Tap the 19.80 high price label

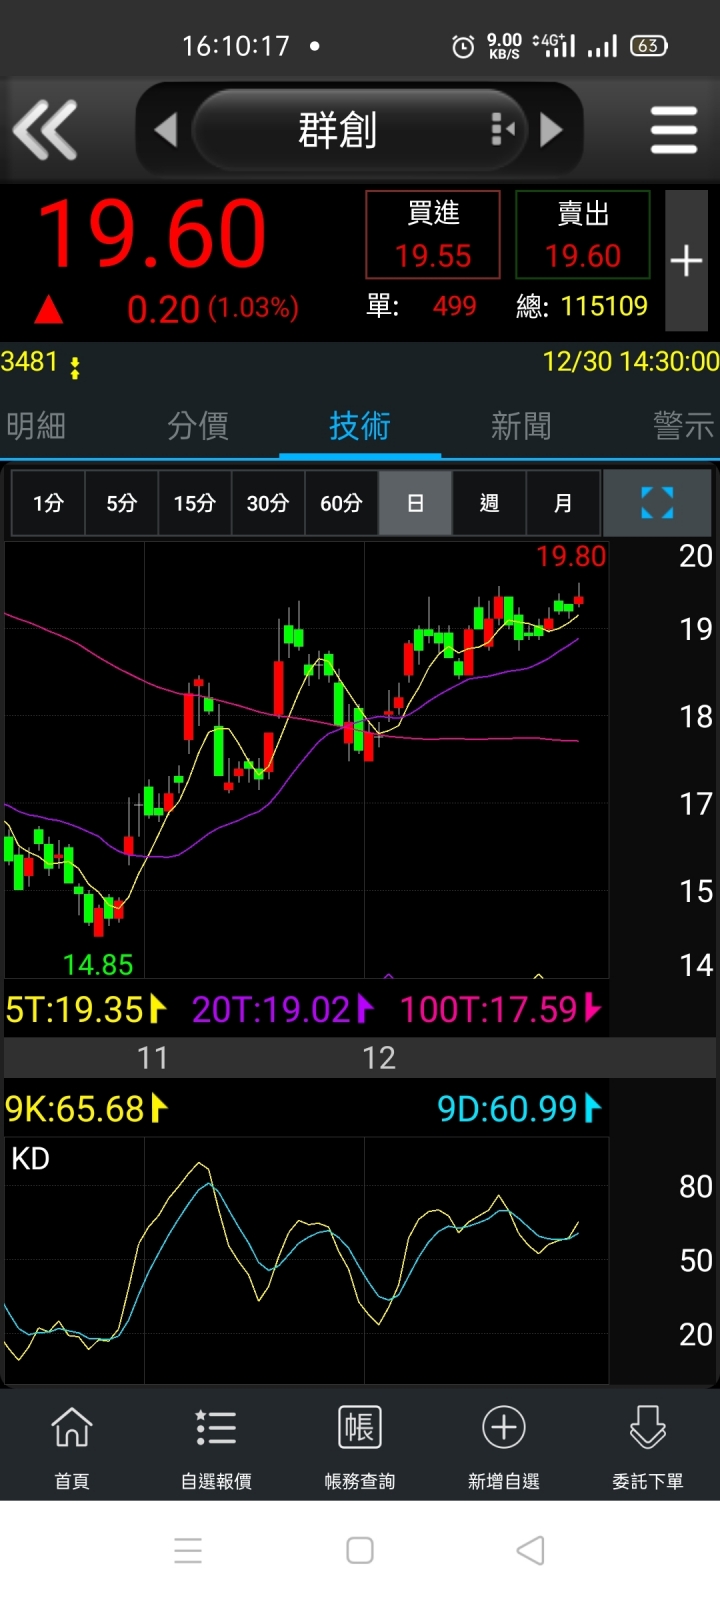[x=571, y=557]
